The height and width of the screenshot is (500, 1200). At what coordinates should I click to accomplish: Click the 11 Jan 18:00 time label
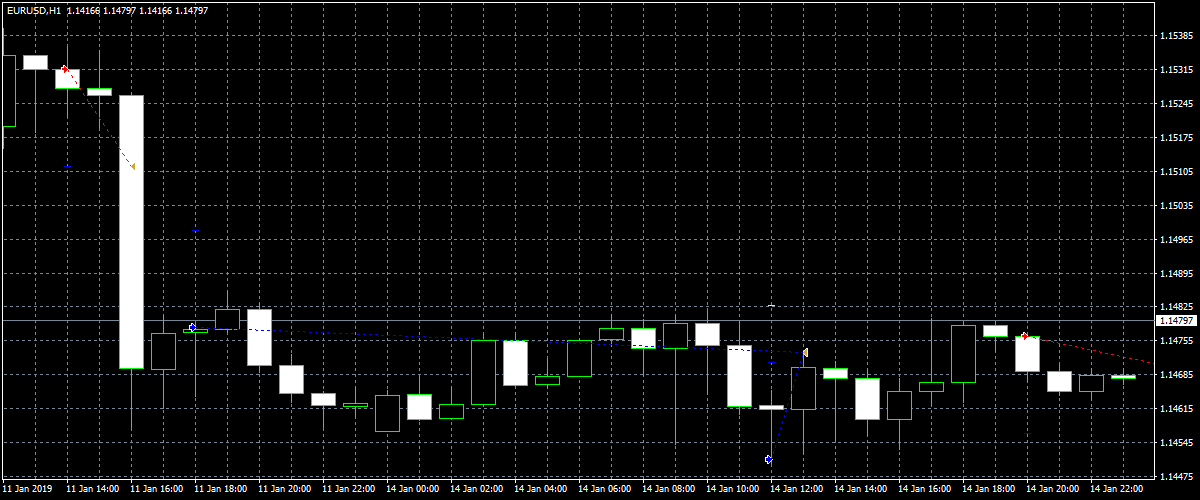tap(221, 490)
